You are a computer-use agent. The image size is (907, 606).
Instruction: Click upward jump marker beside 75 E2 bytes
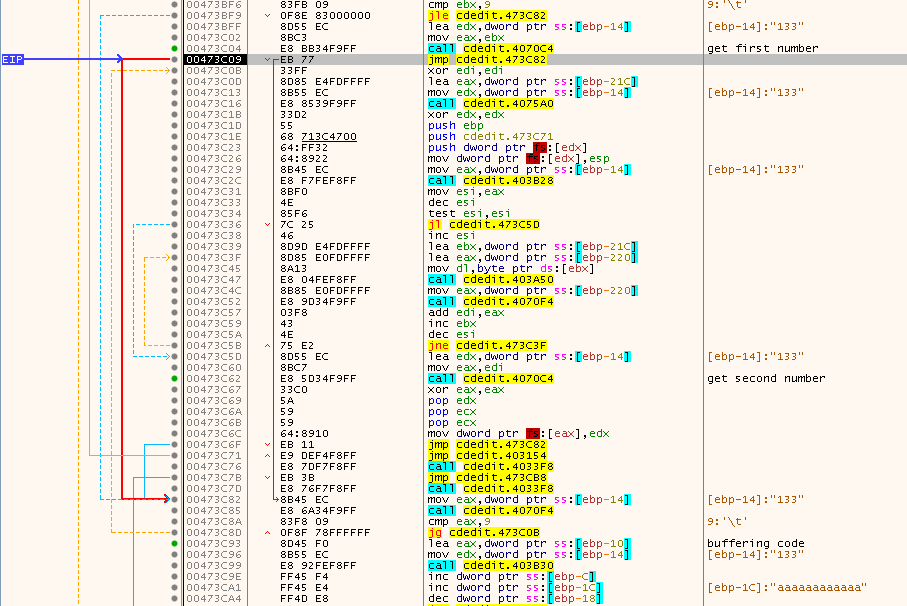click(267, 345)
